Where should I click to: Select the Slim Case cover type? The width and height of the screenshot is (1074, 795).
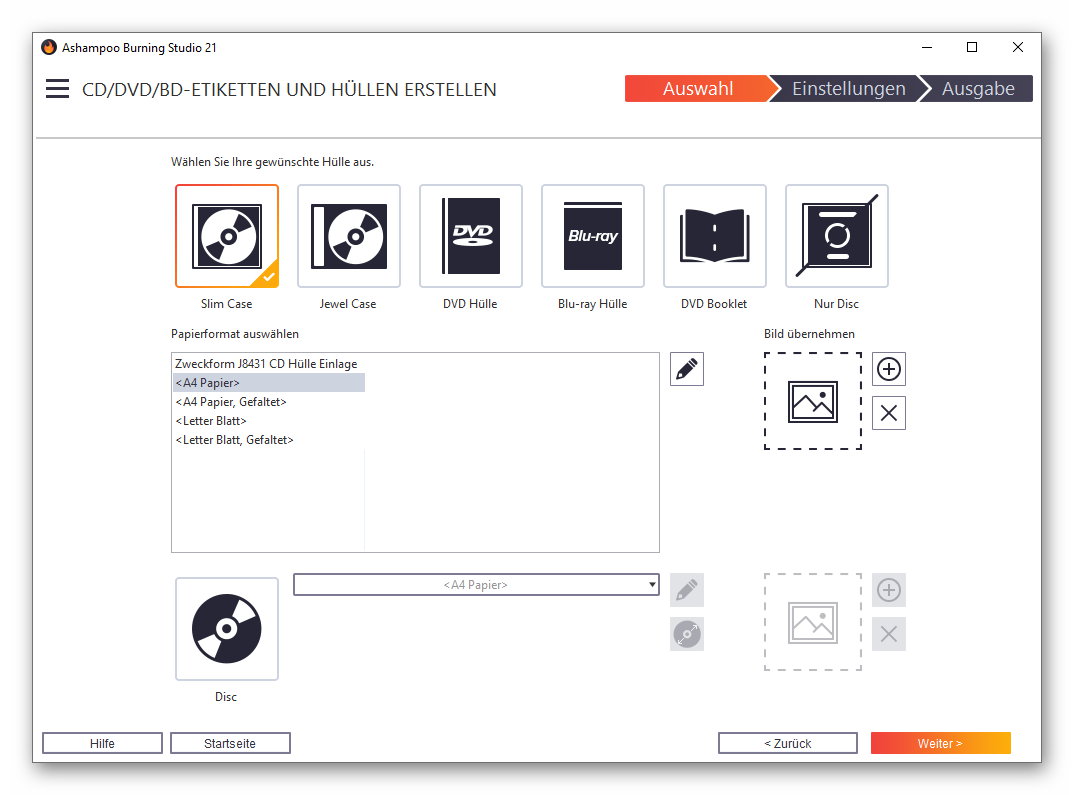pyautogui.click(x=226, y=236)
